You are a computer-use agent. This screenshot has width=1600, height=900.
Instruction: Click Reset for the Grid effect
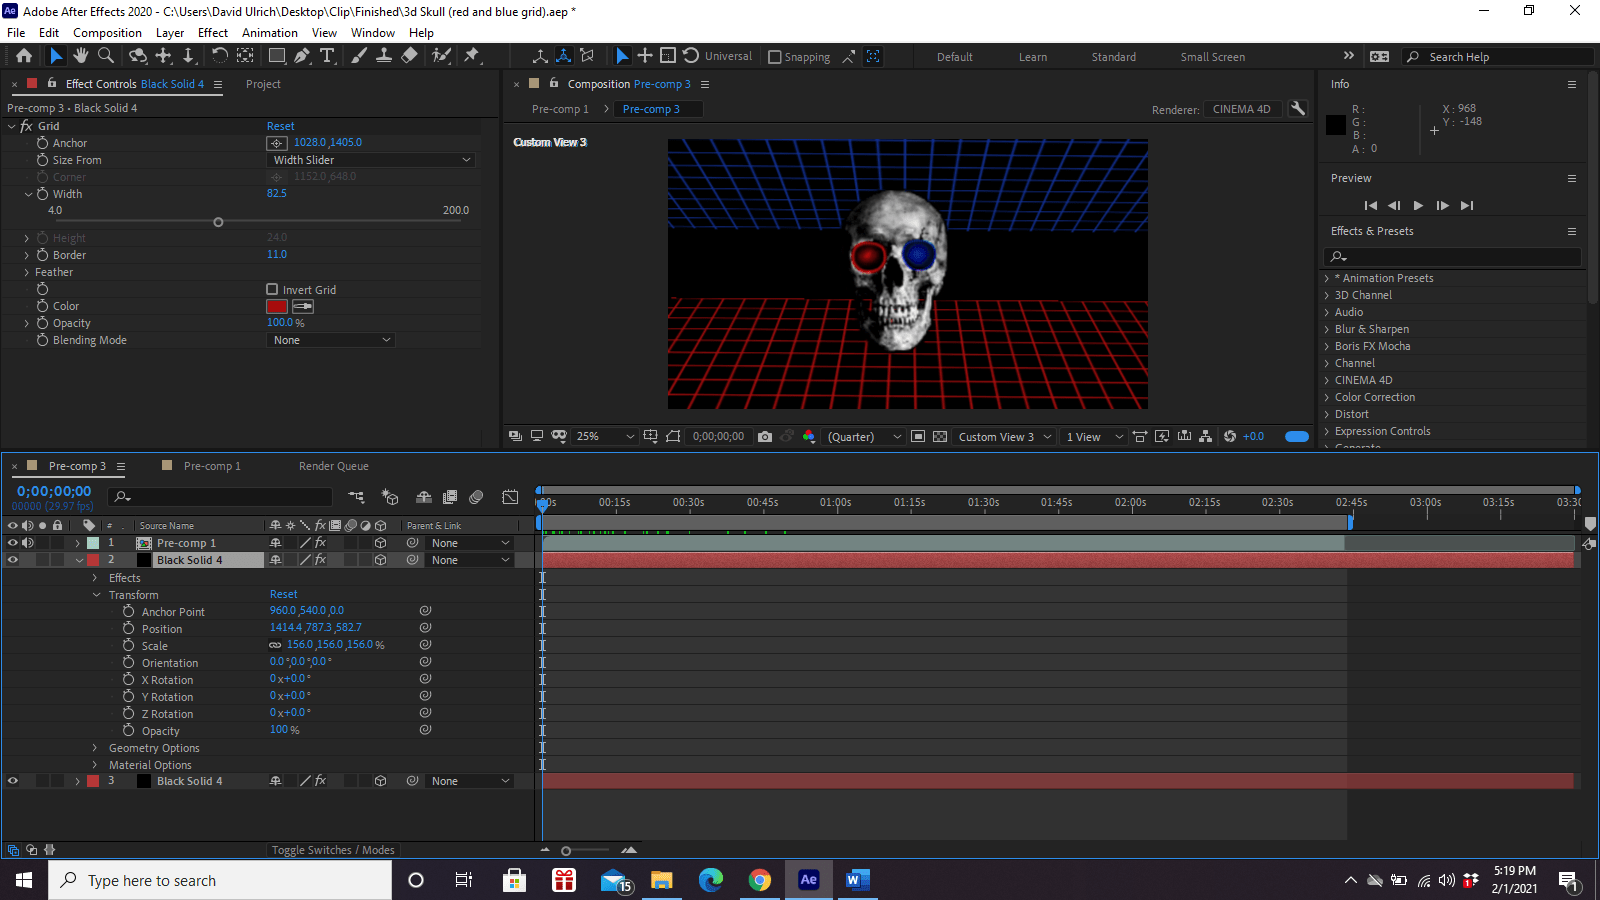(280, 126)
